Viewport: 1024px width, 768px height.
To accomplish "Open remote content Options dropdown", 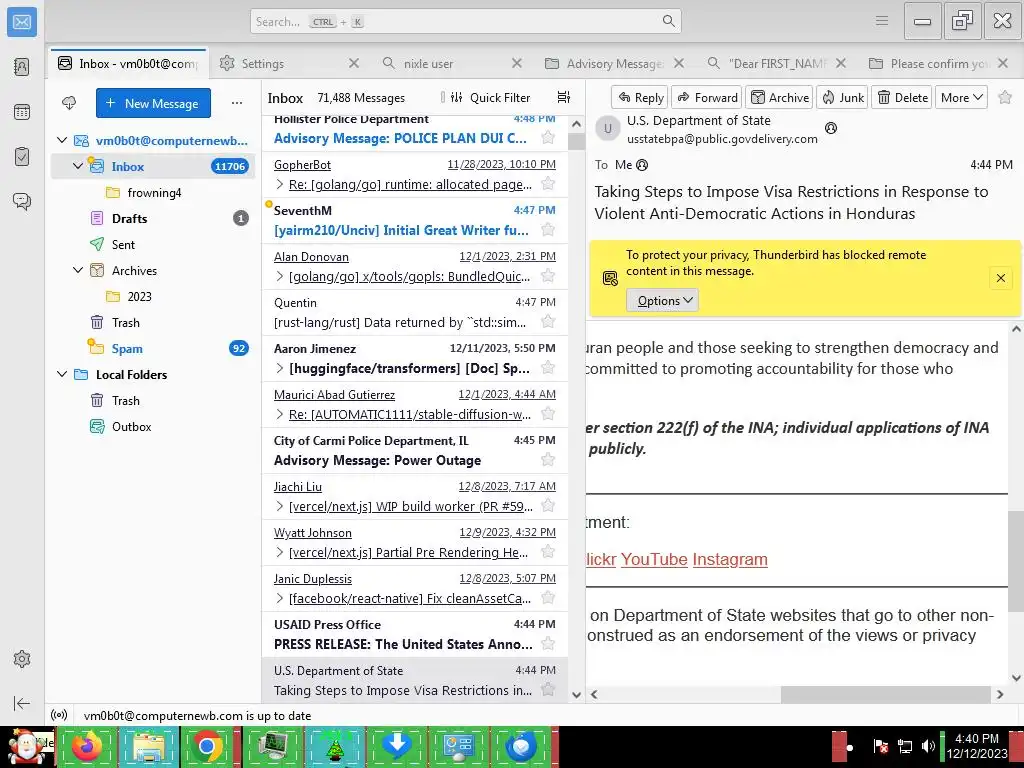I will coord(662,300).
